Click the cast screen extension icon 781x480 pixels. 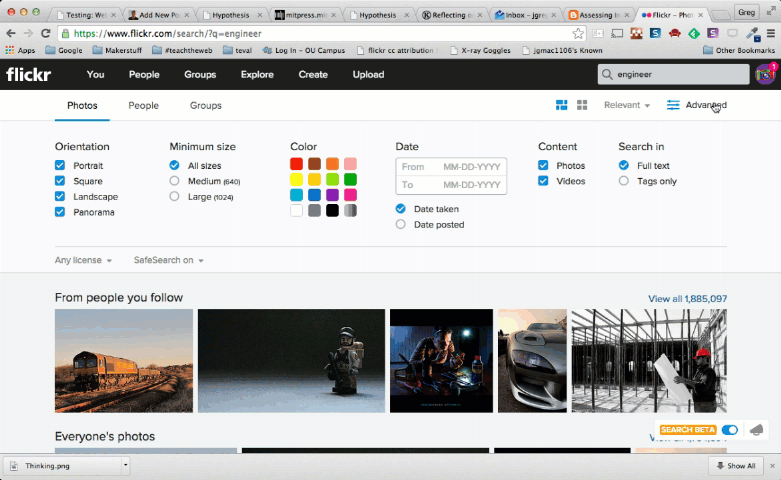[x=617, y=33]
